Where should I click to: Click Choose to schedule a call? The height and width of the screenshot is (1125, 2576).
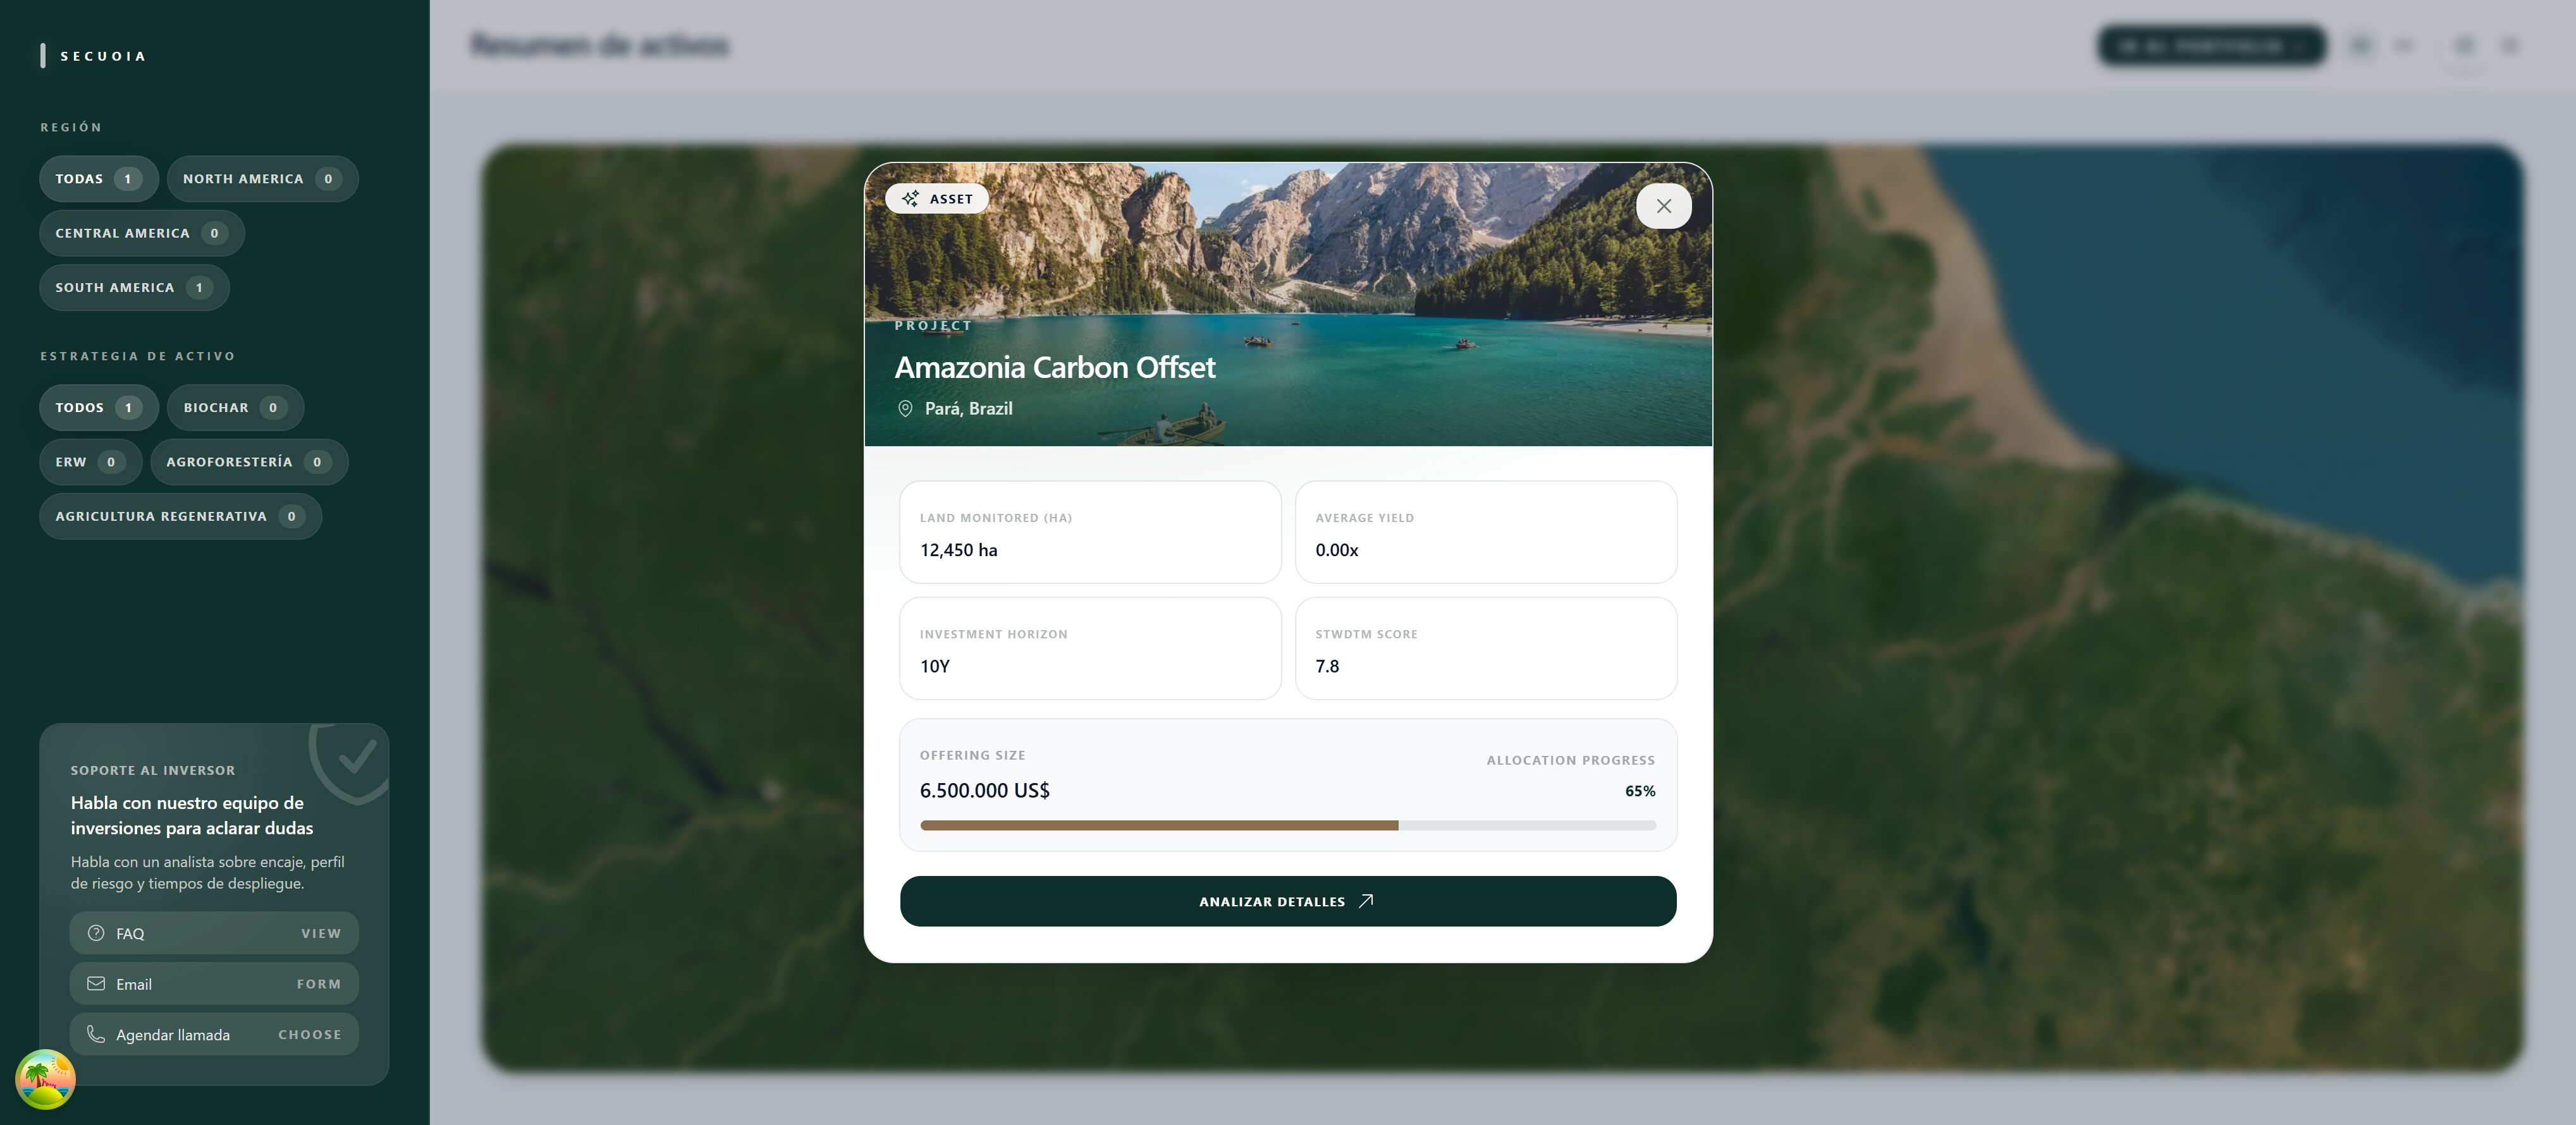(310, 1034)
